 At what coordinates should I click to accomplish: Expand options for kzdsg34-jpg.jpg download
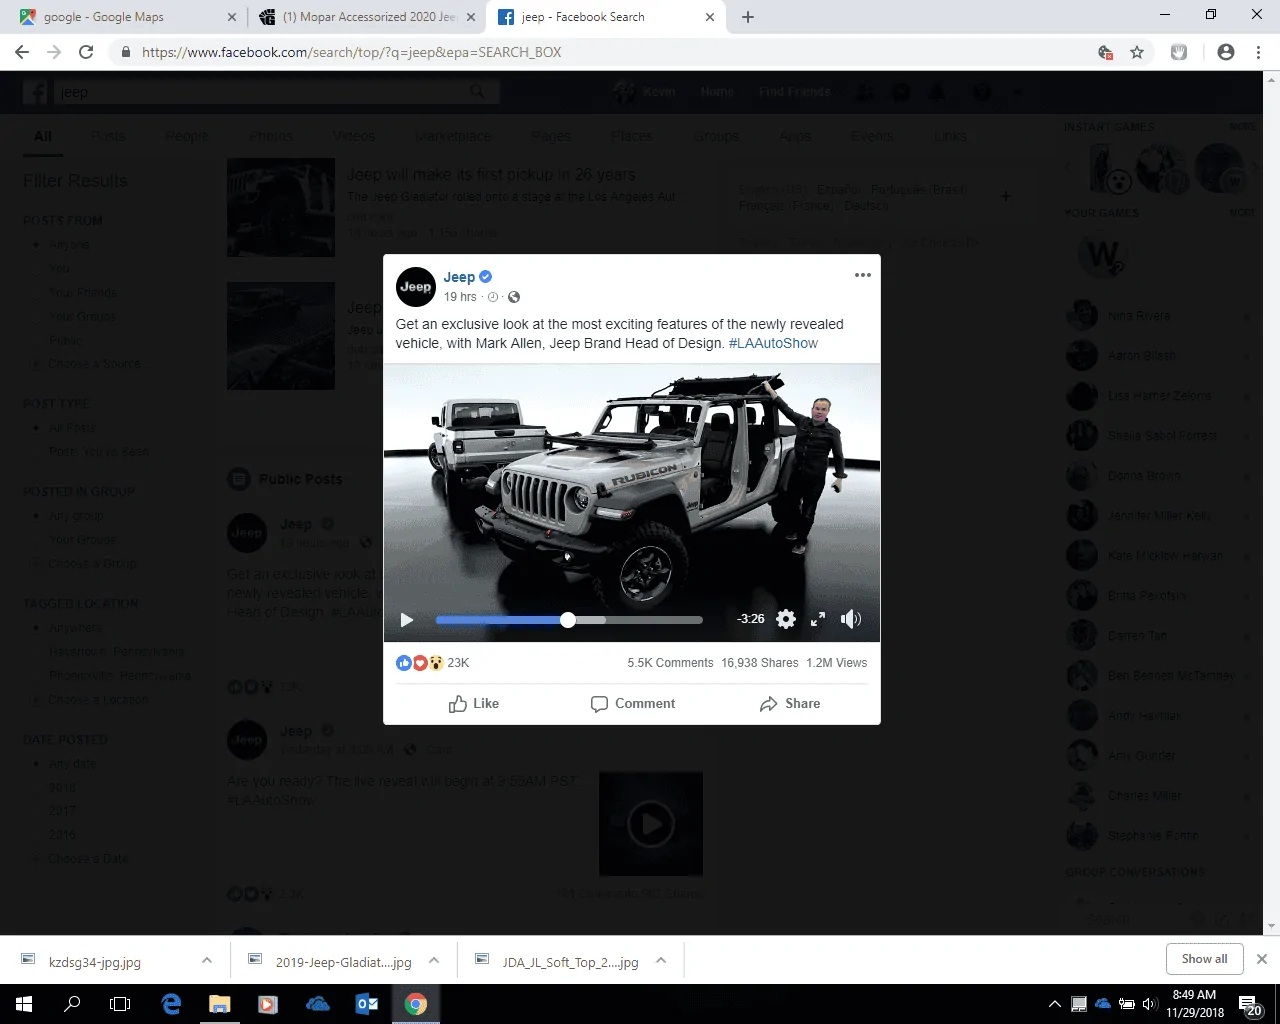pyautogui.click(x=207, y=960)
